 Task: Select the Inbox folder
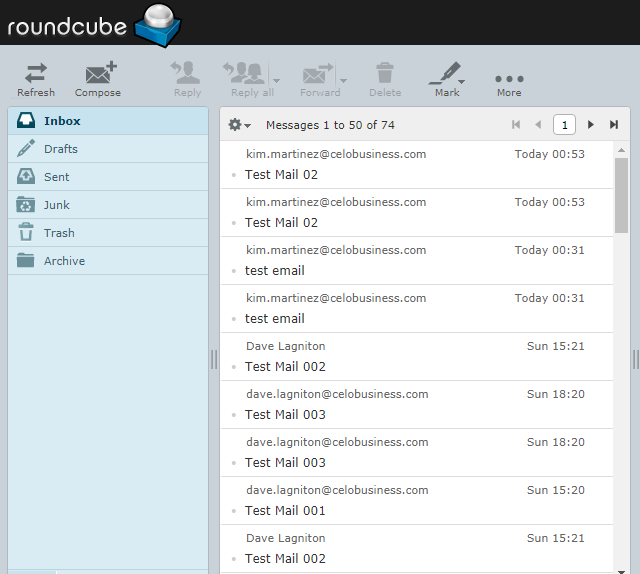click(108, 121)
